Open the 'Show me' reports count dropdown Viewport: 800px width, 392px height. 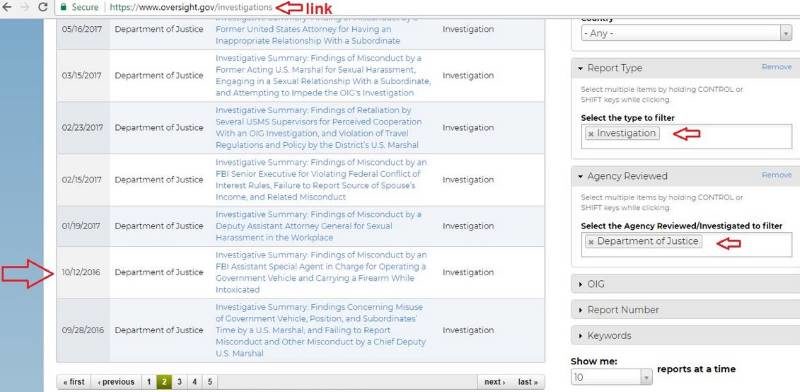click(x=612, y=377)
